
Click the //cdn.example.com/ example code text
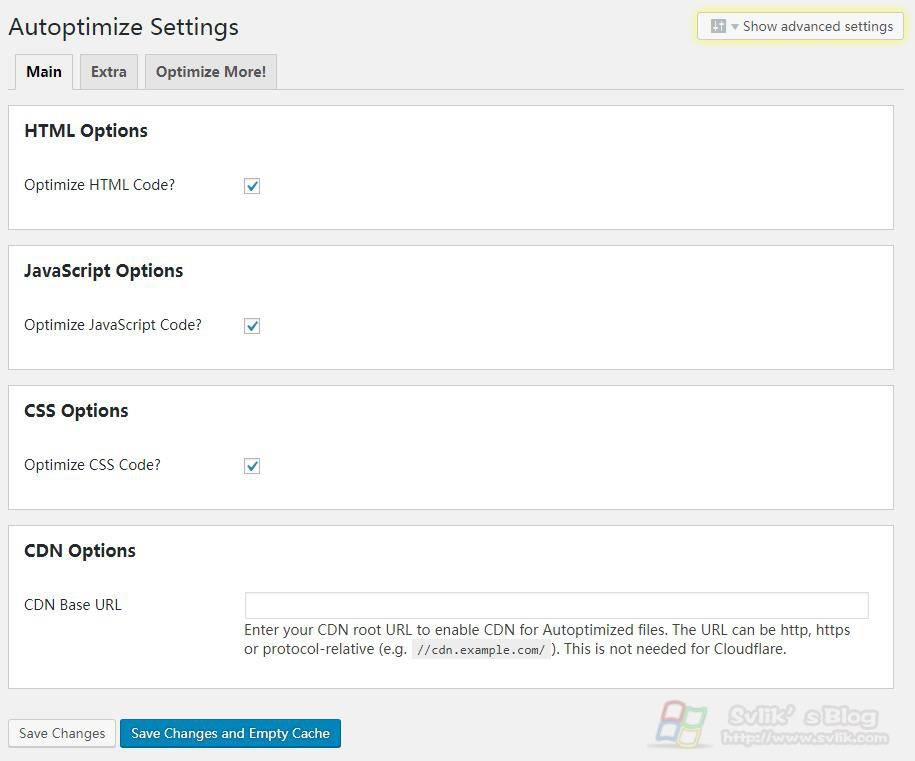[481, 649]
